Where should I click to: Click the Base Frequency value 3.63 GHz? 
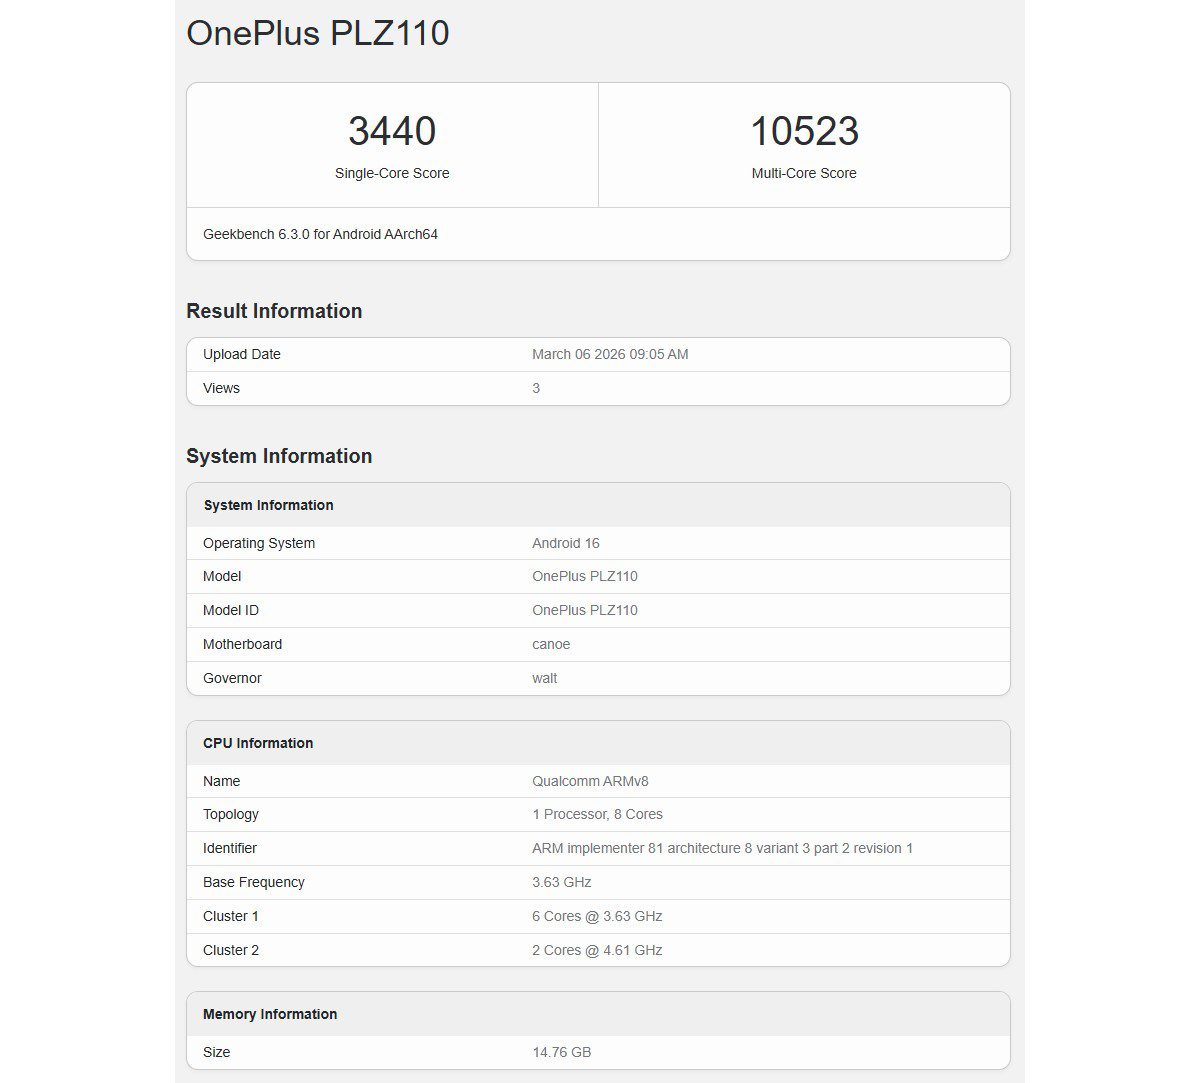point(562,882)
